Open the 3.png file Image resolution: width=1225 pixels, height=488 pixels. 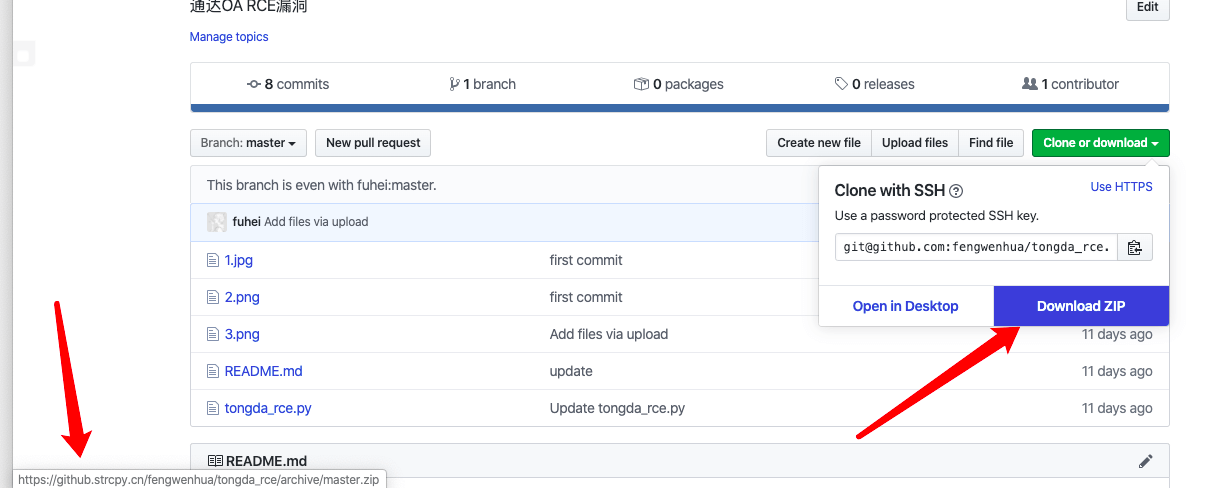click(242, 334)
